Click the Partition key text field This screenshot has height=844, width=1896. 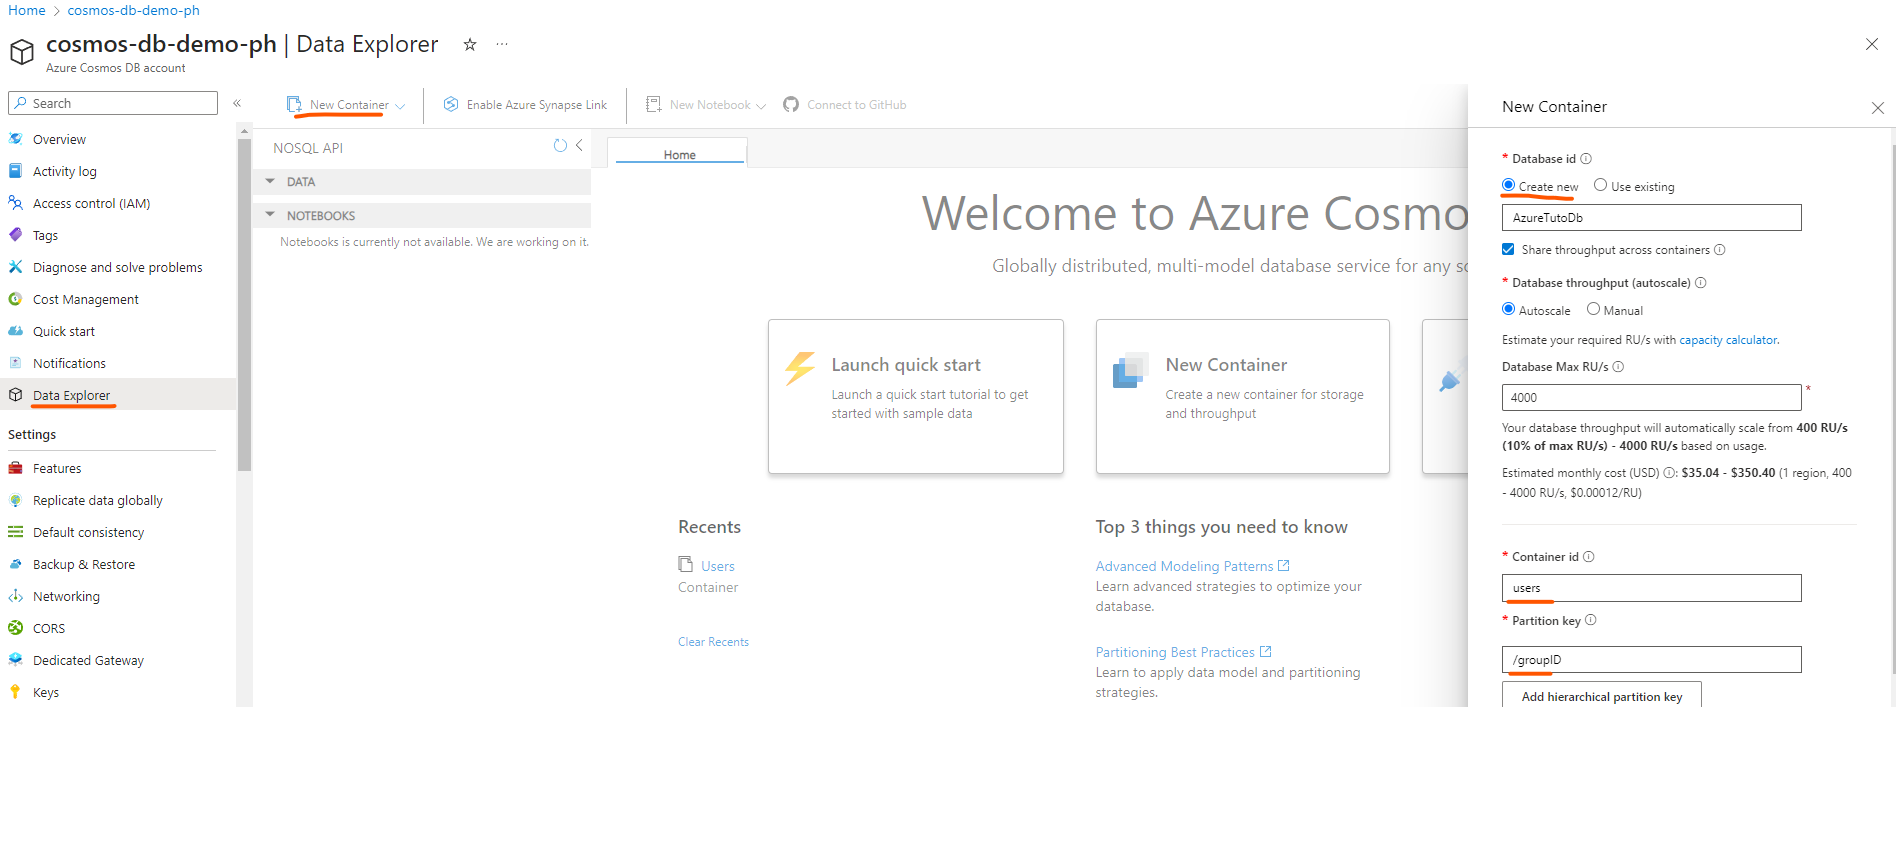coord(1651,660)
